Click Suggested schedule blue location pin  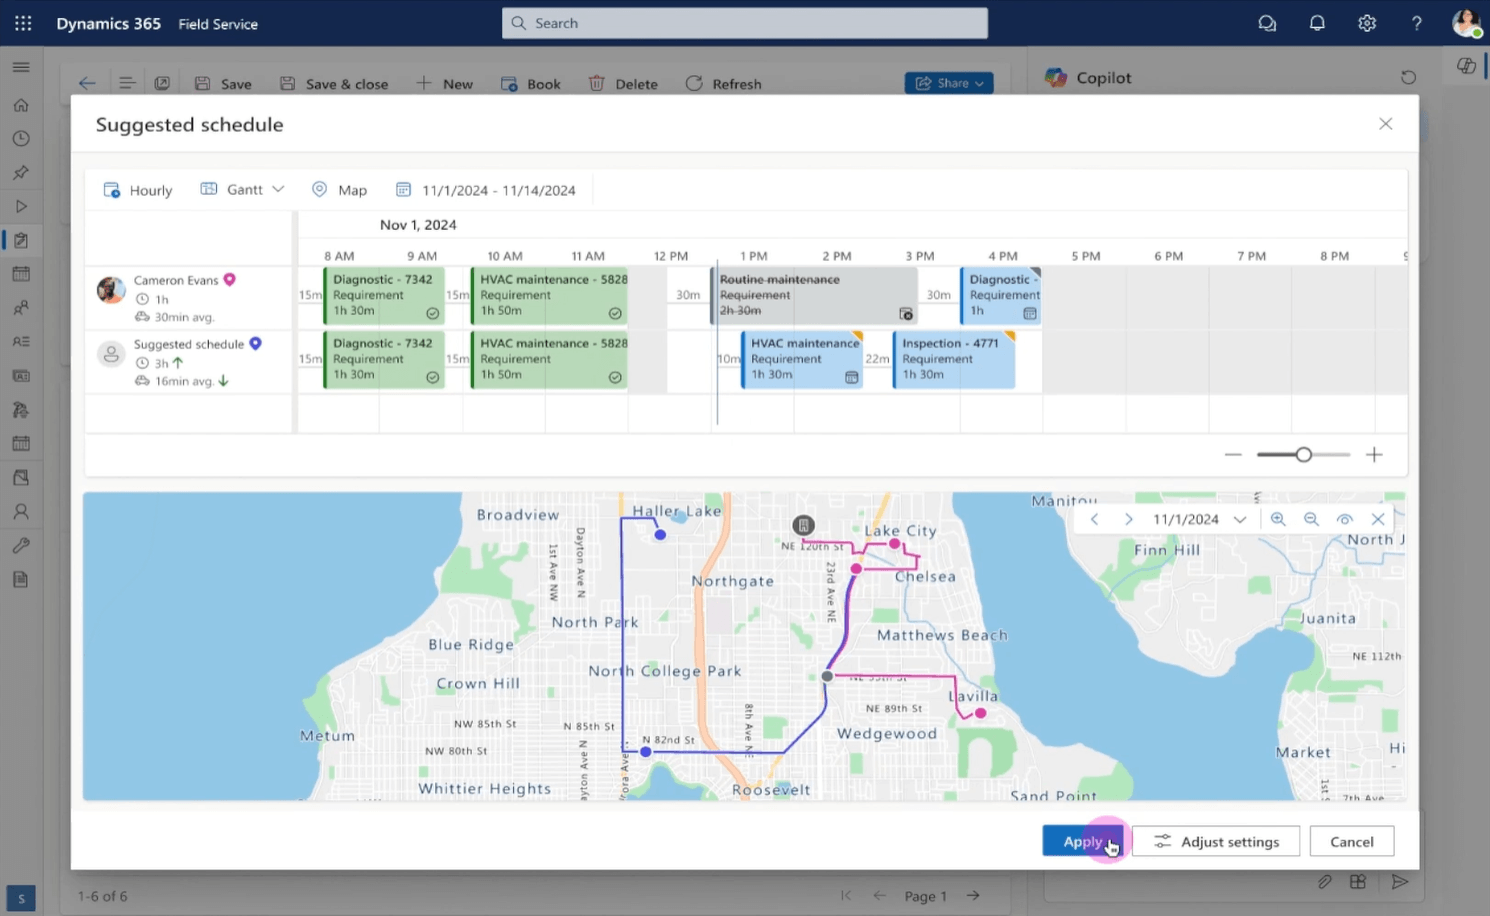256,344
